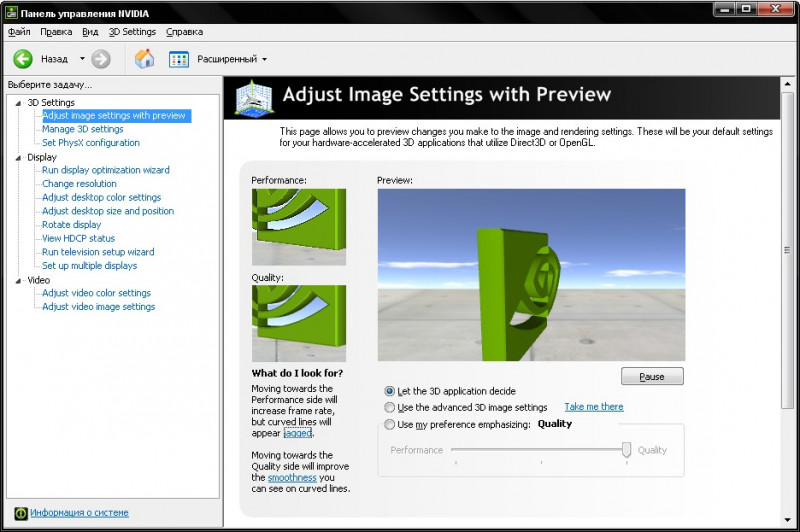
Task: Open the Расширенный view dropdown
Action: [x=232, y=59]
